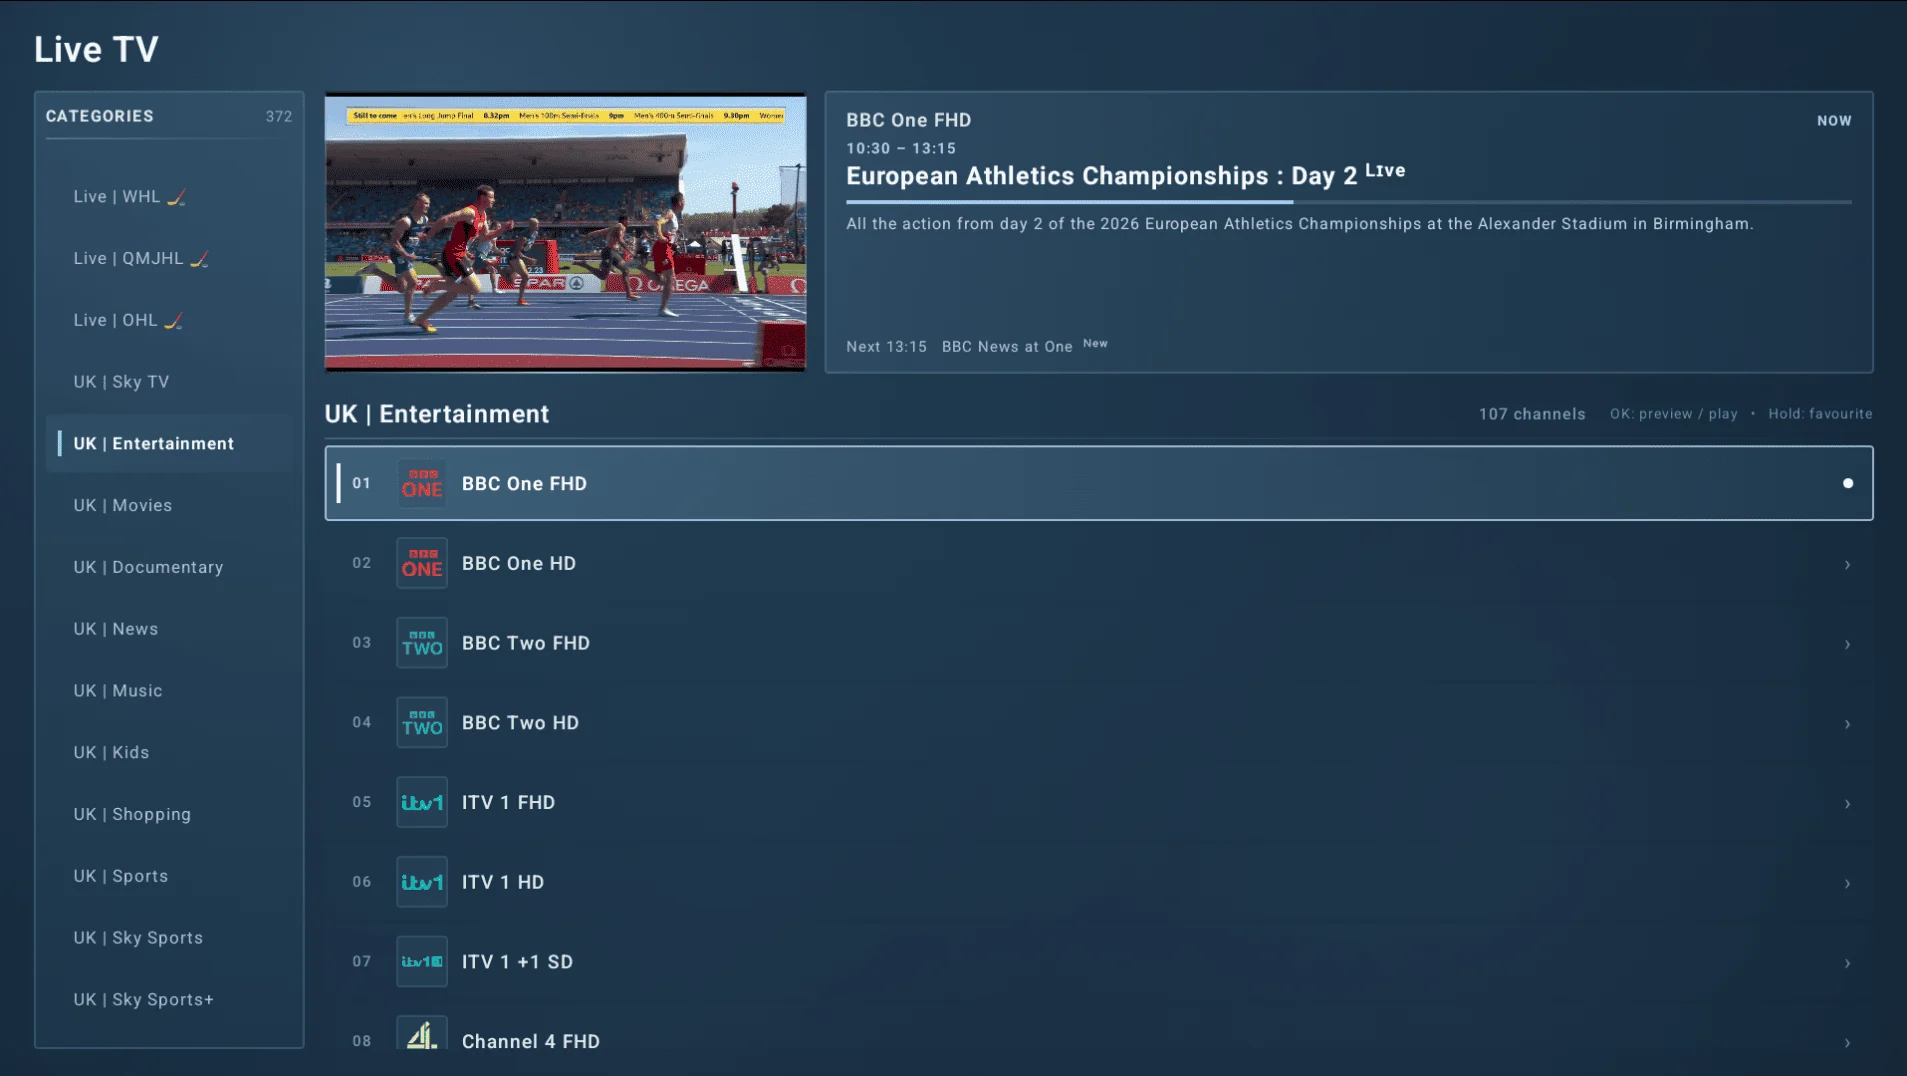This screenshot has width=1907, height=1076.
Task: Select the Live | WHL category
Action: [169, 197]
